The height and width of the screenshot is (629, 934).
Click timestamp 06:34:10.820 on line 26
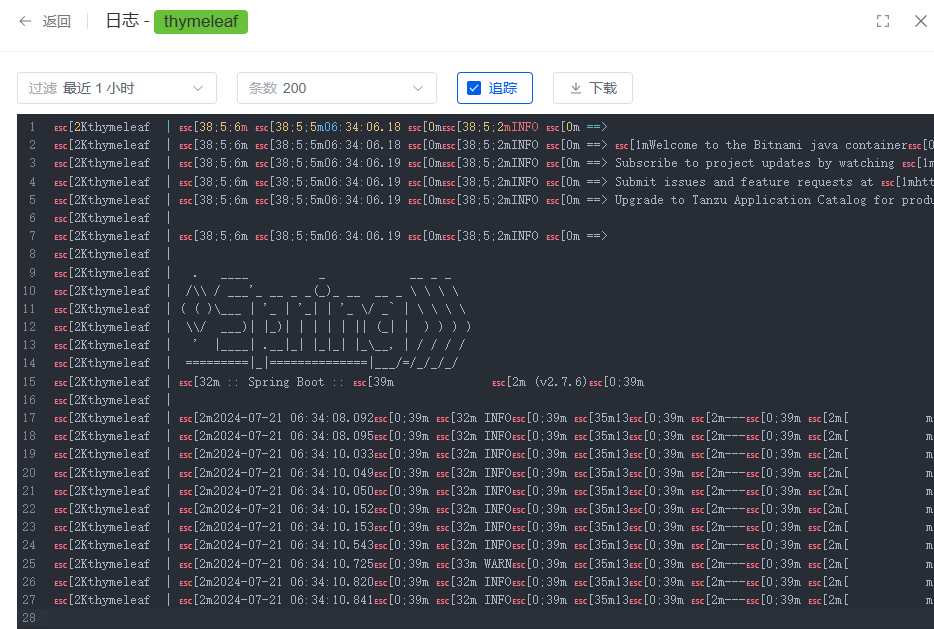click(x=332, y=581)
